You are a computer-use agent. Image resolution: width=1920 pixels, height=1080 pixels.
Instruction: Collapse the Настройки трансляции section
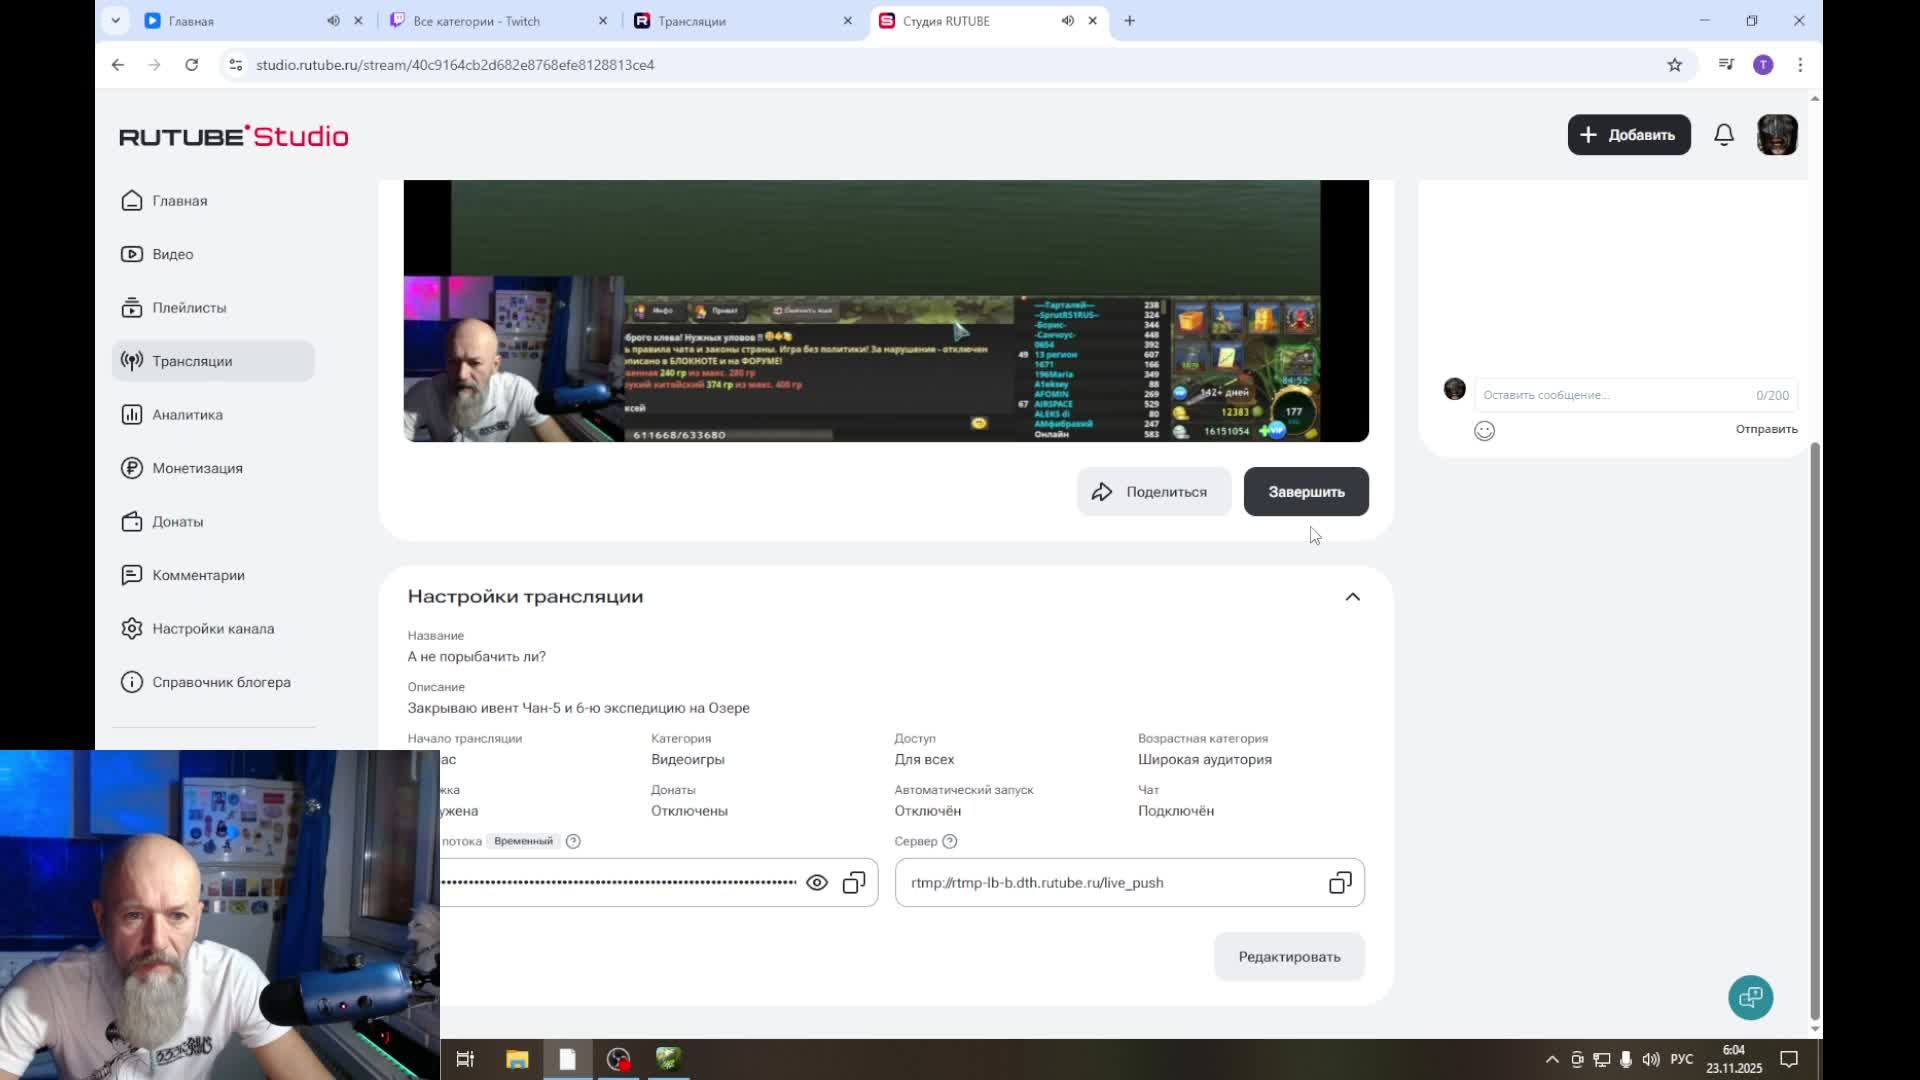coord(1352,597)
